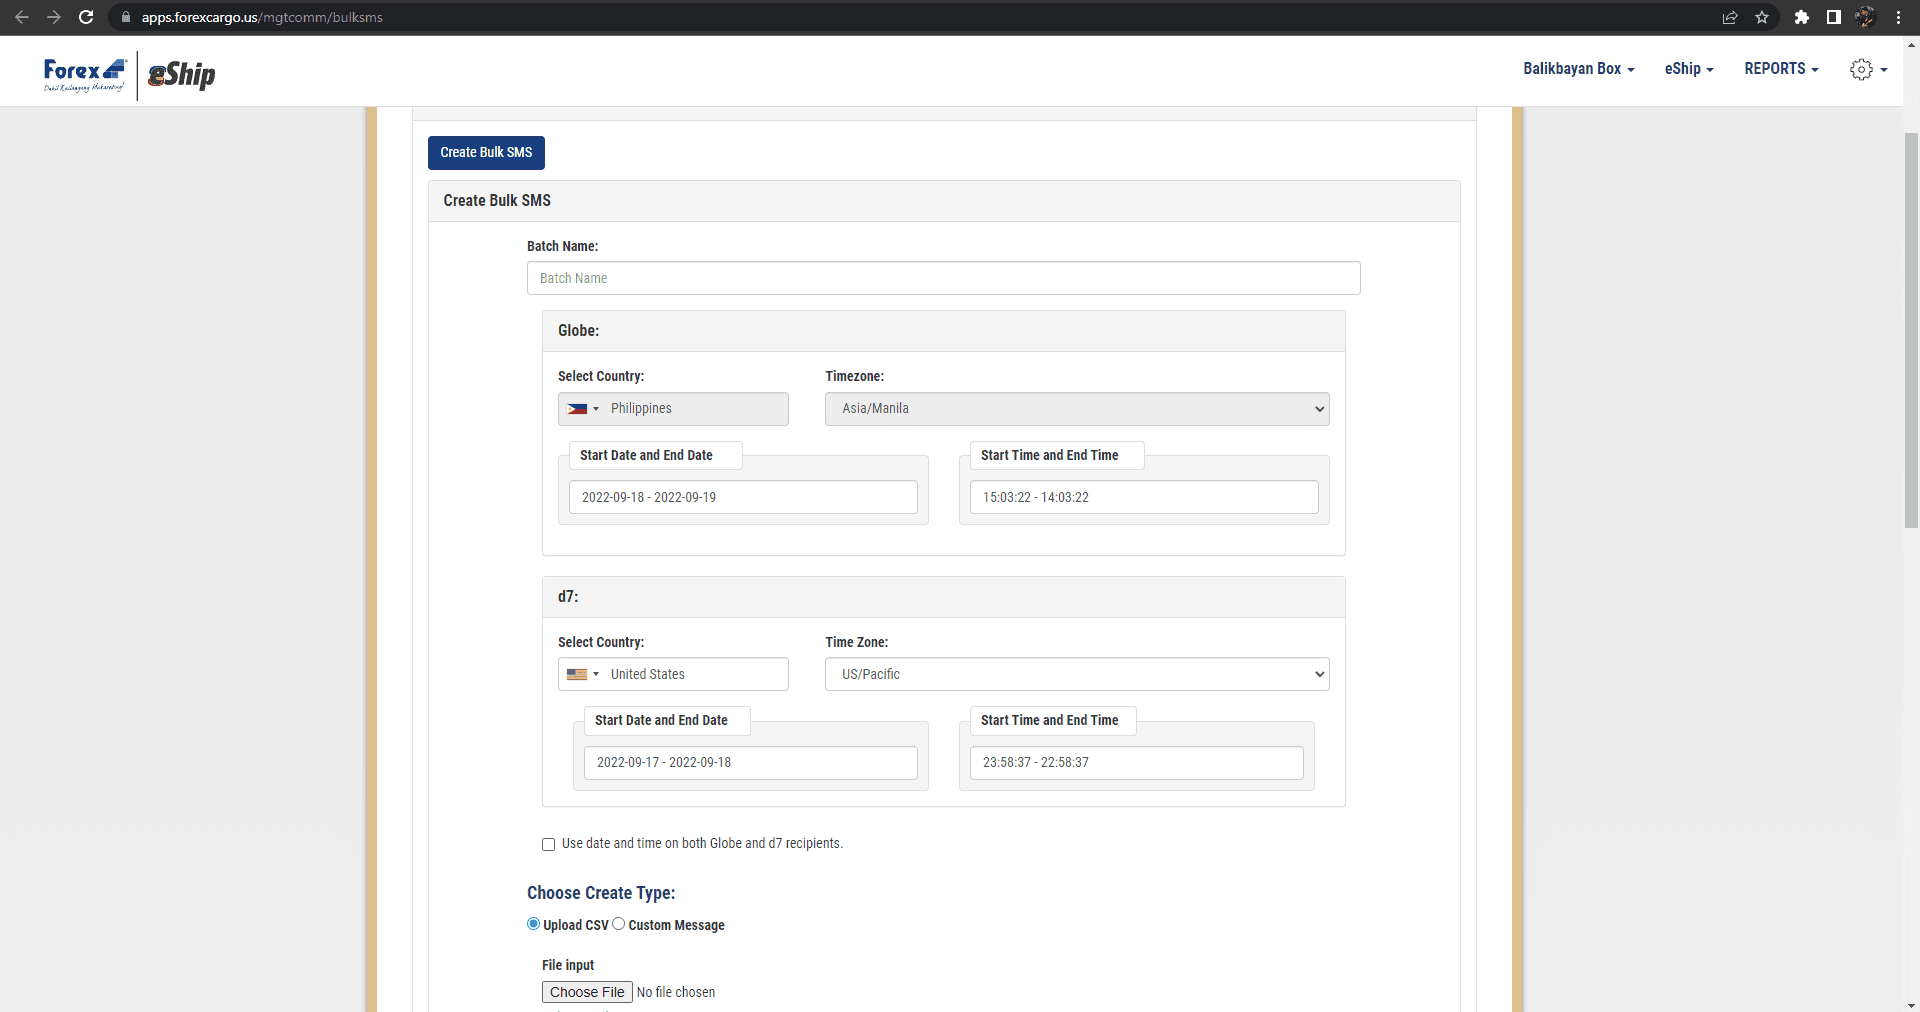
Task: Open Chrome three-dot menu
Action: [1898, 17]
